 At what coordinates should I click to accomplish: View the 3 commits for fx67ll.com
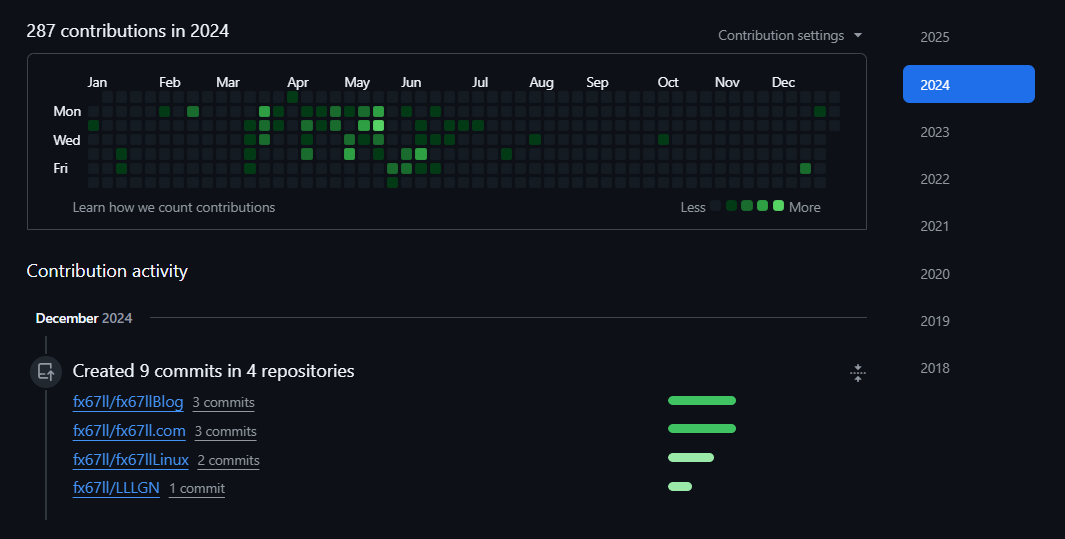coord(225,431)
